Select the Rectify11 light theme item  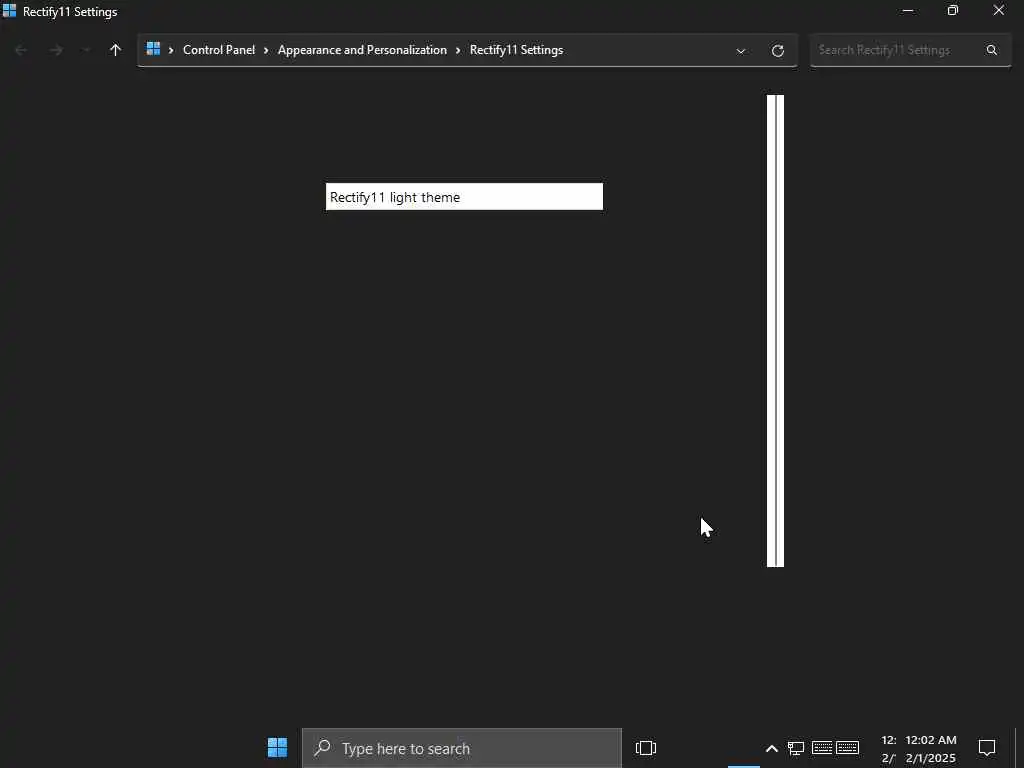[x=464, y=197]
